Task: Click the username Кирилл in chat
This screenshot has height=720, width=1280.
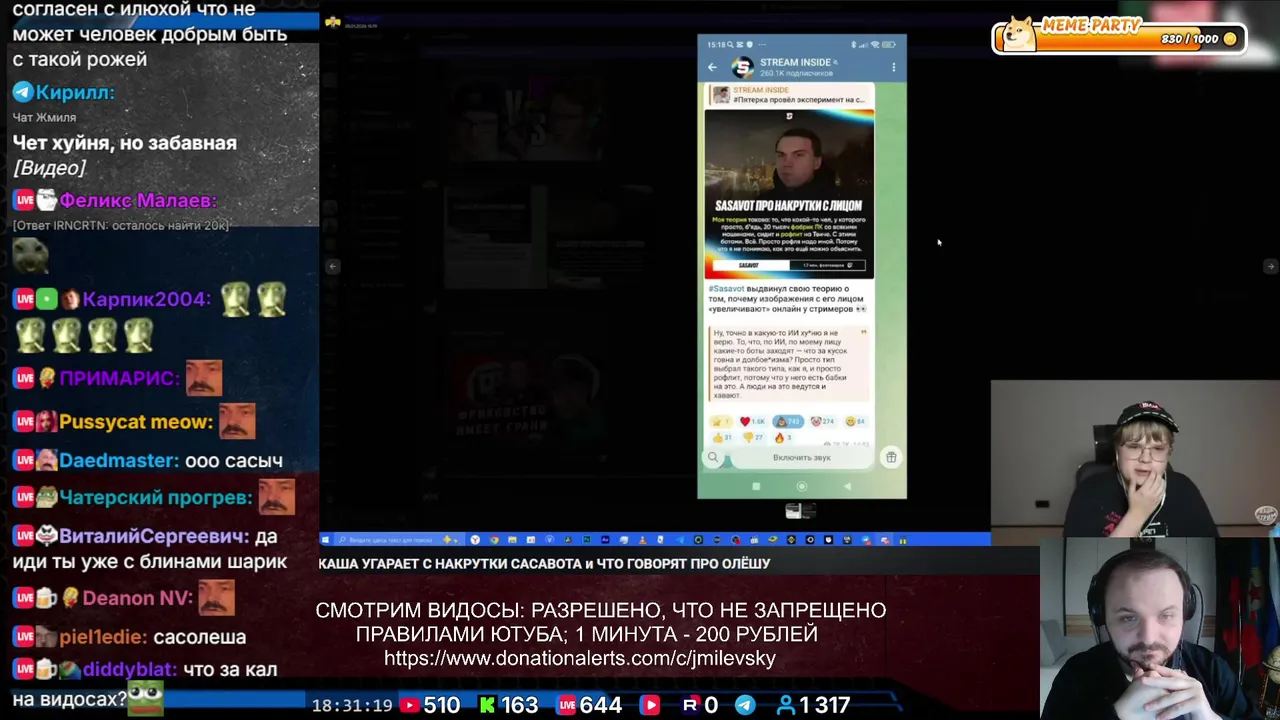Action: click(x=75, y=92)
